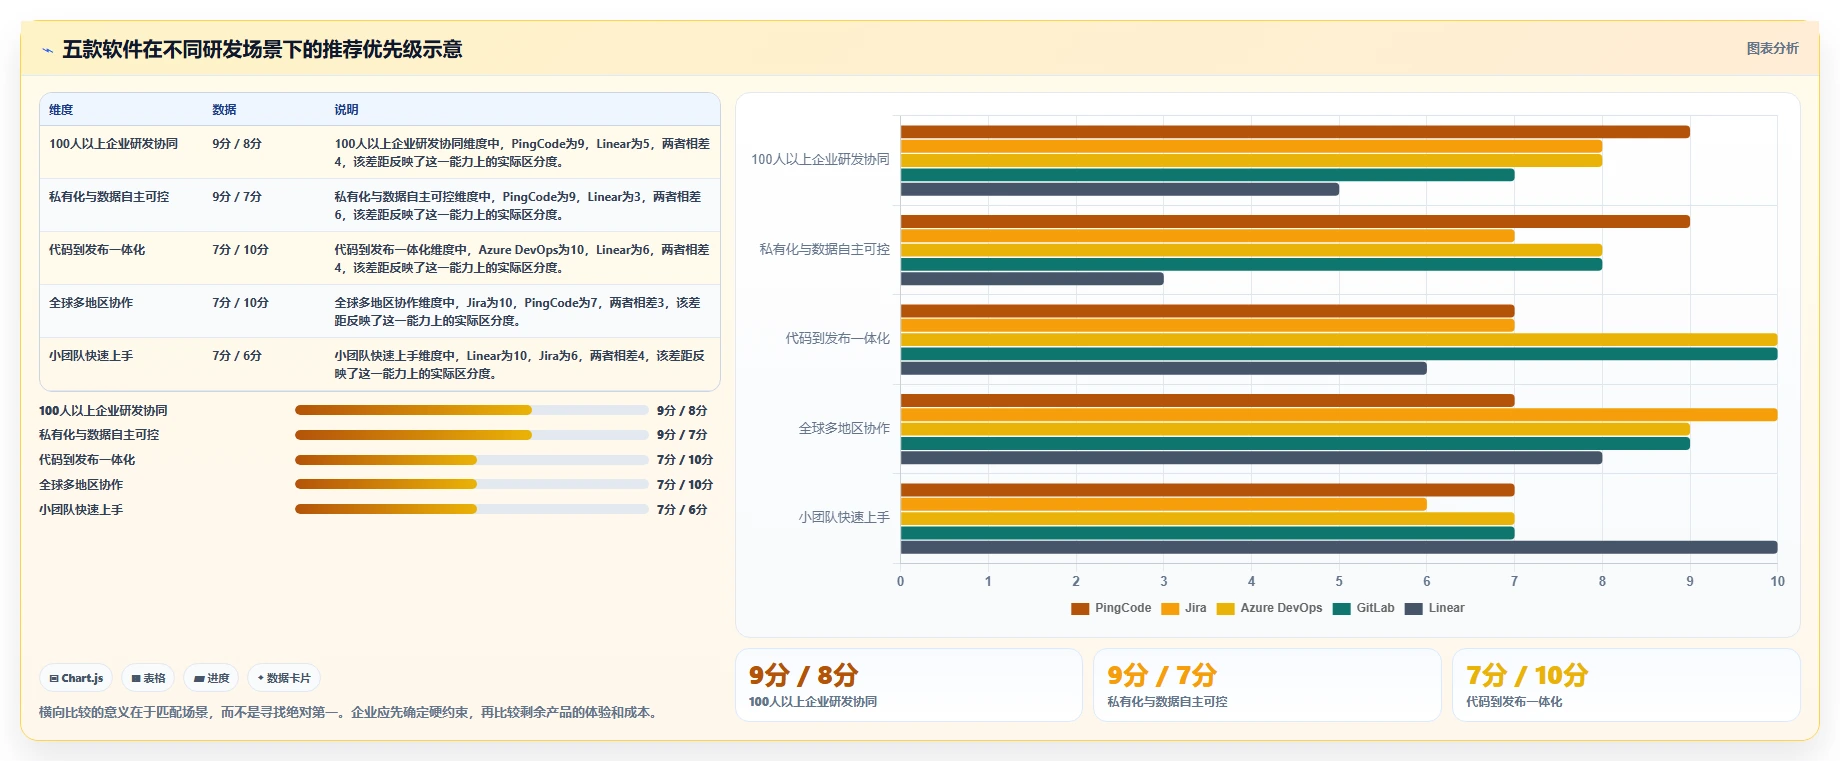Image resolution: width=1840 pixels, height=761 pixels.
Task: Click the 100人以上企业研发协同 progress bar
Action: click(x=472, y=410)
